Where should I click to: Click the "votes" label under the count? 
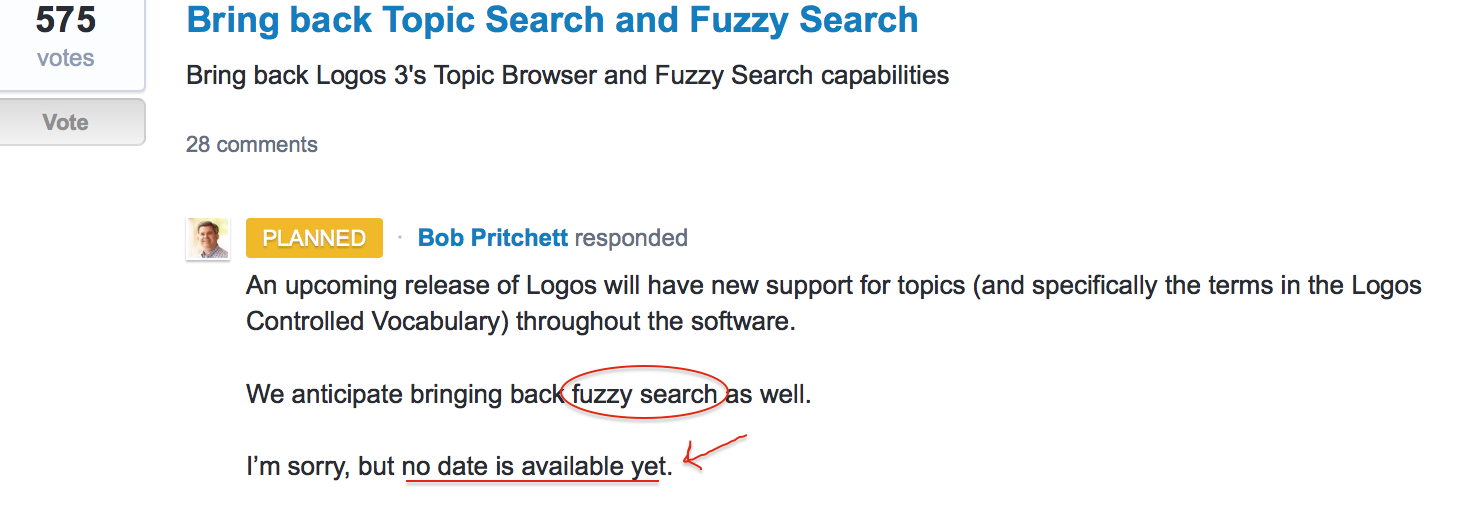[66, 58]
